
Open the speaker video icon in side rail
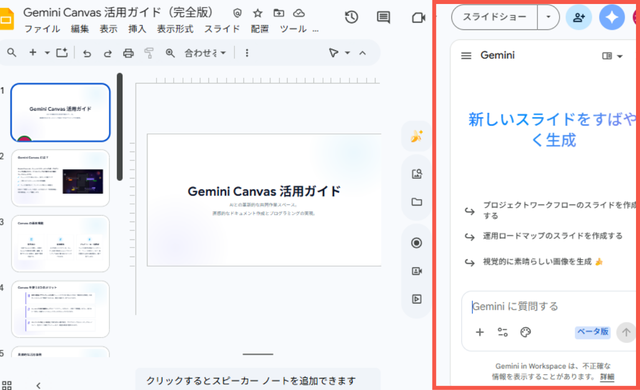coord(416,271)
